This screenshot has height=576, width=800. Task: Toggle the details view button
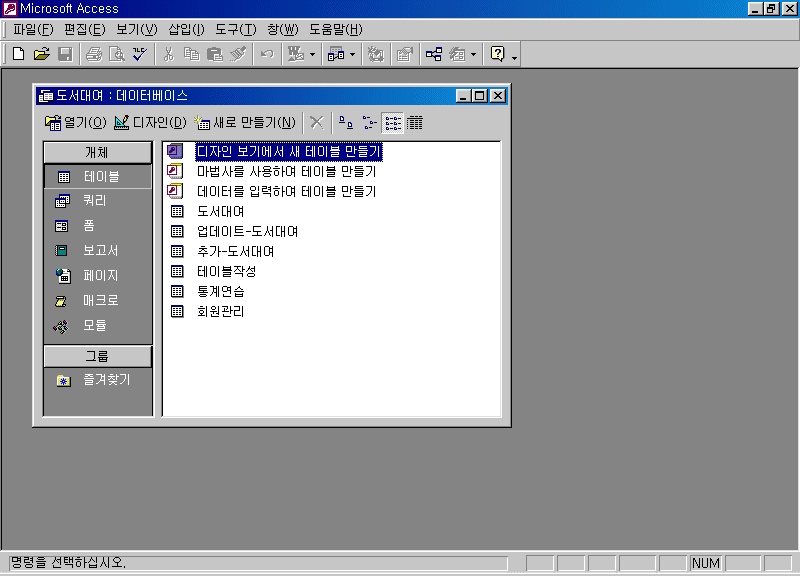(414, 123)
